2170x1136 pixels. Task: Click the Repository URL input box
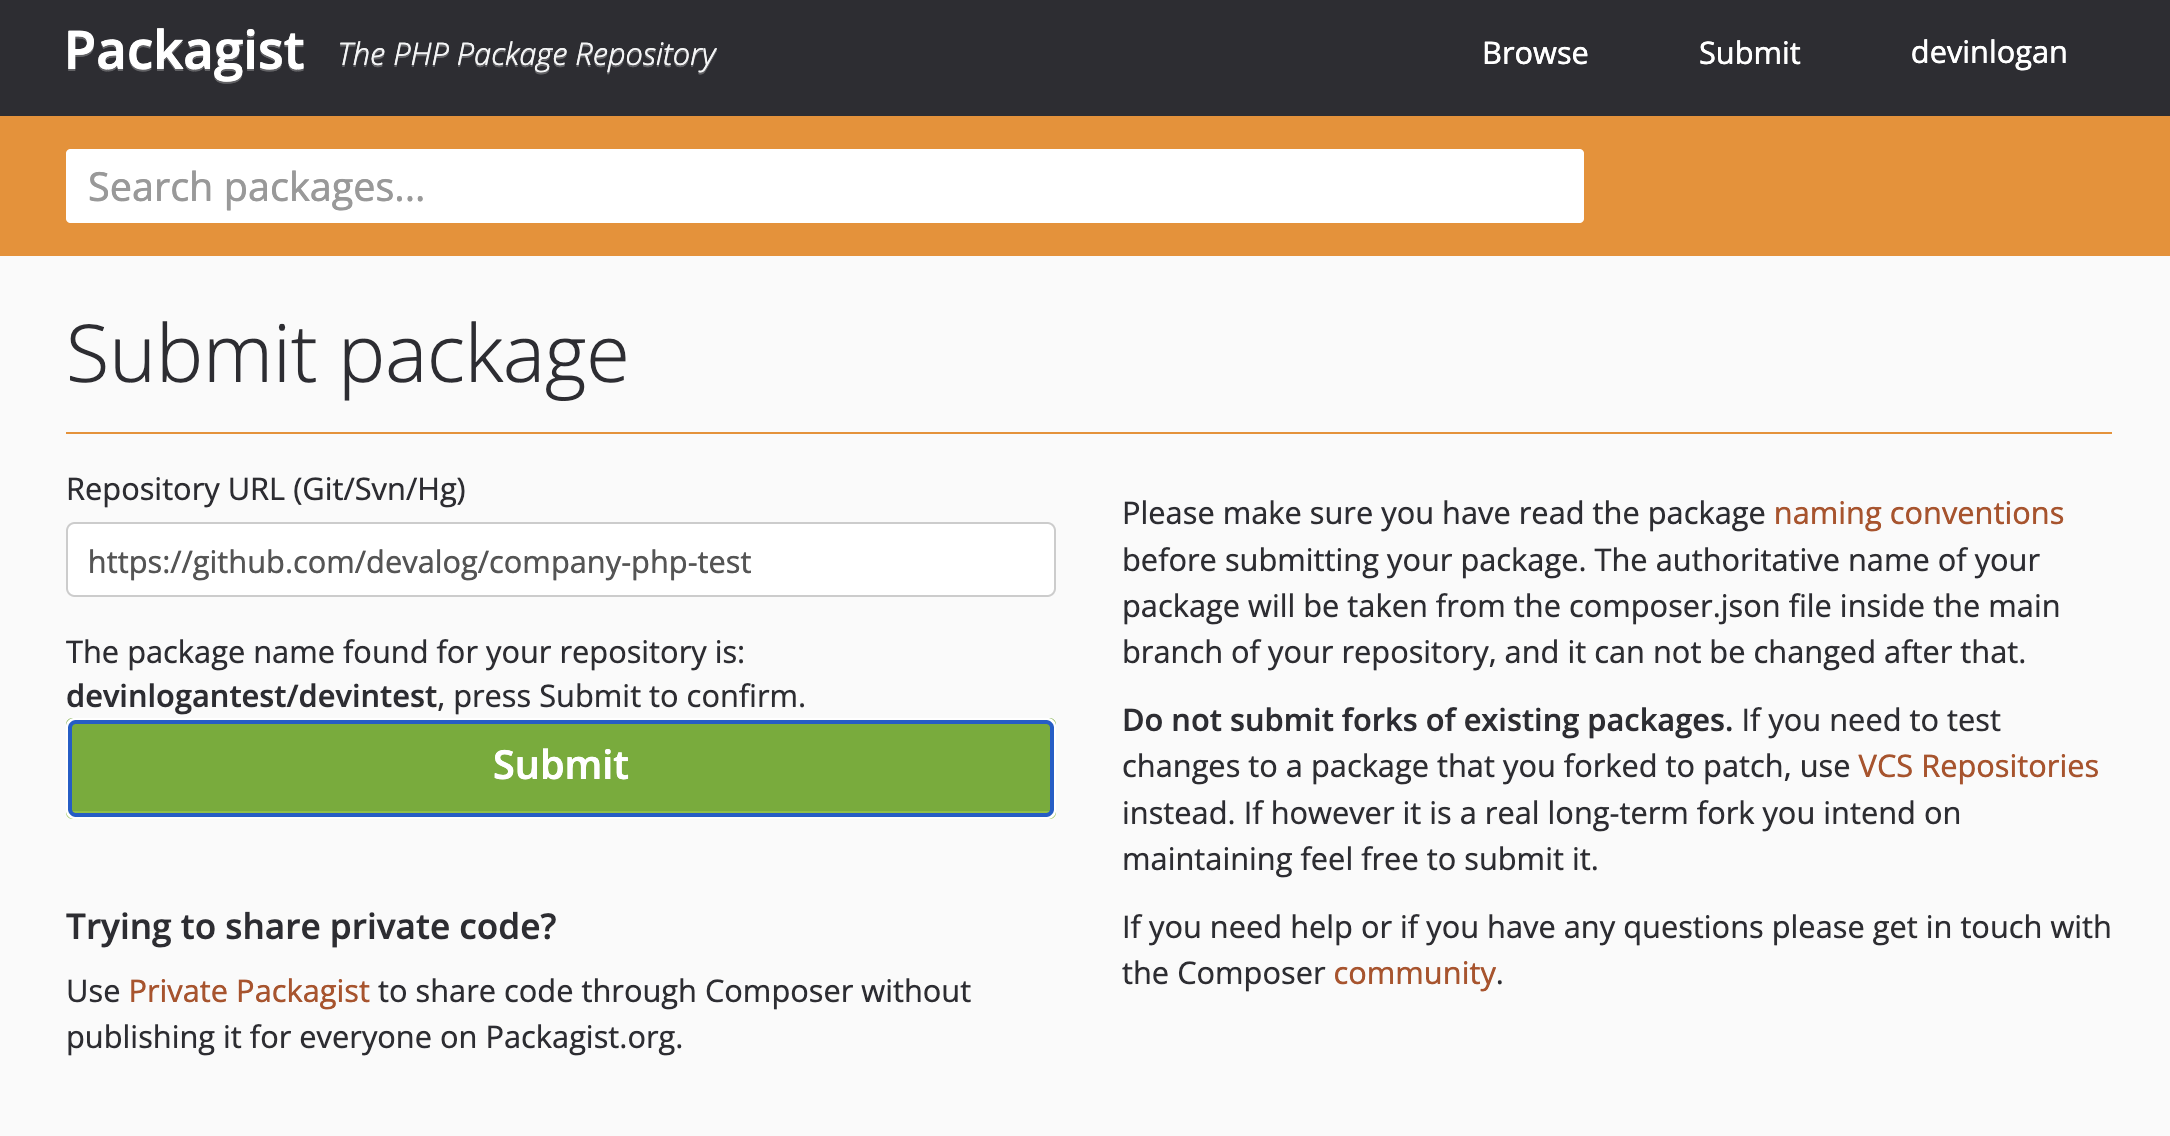click(x=558, y=560)
